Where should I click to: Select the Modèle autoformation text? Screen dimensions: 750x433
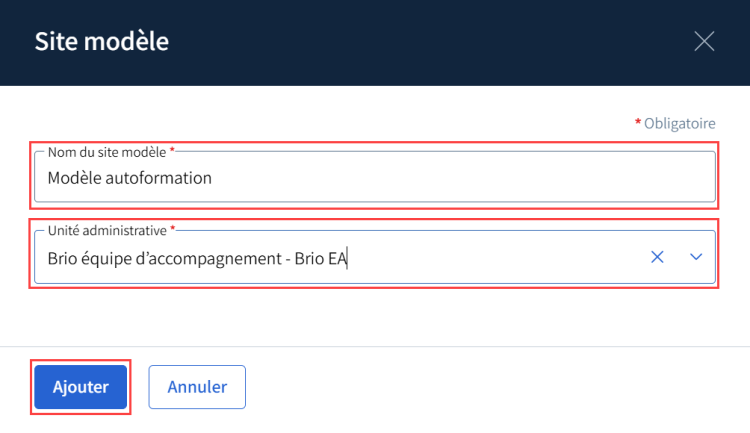coord(130,178)
